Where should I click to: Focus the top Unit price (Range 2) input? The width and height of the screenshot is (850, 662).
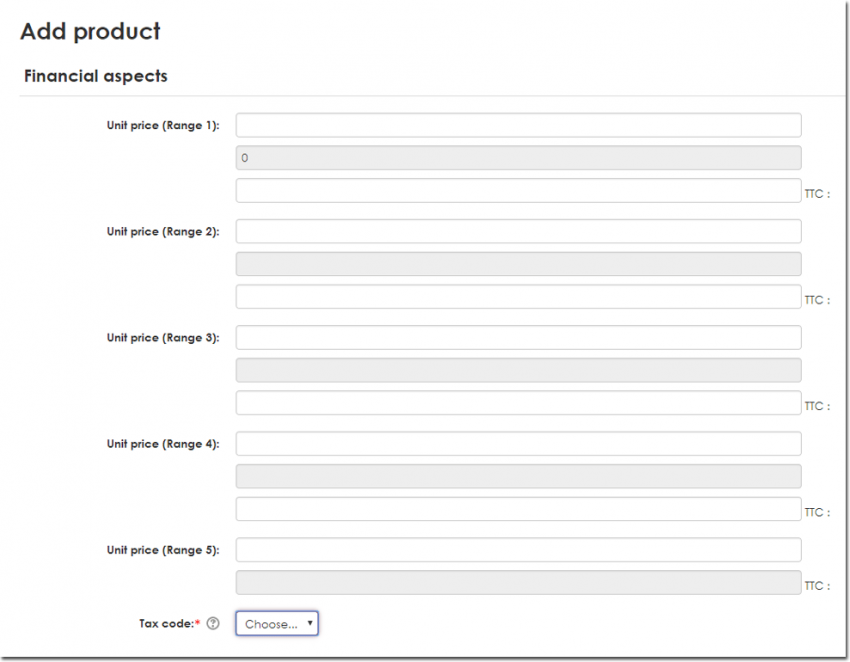(x=518, y=231)
